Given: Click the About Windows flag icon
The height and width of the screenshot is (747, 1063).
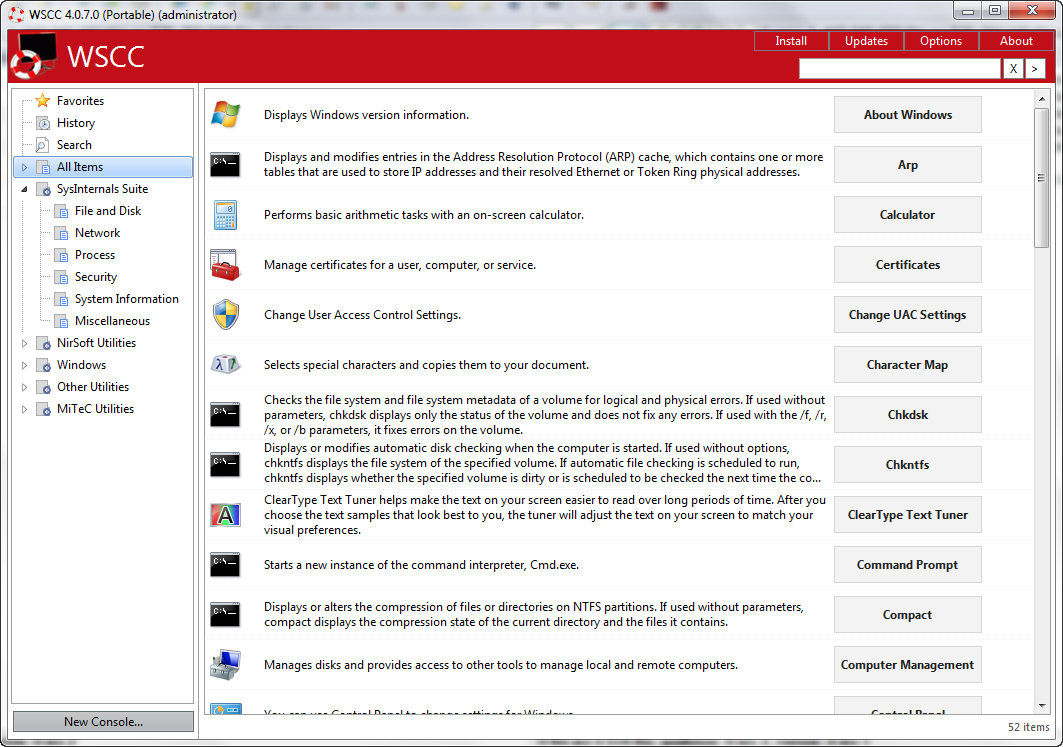Looking at the screenshot, I should pos(225,115).
